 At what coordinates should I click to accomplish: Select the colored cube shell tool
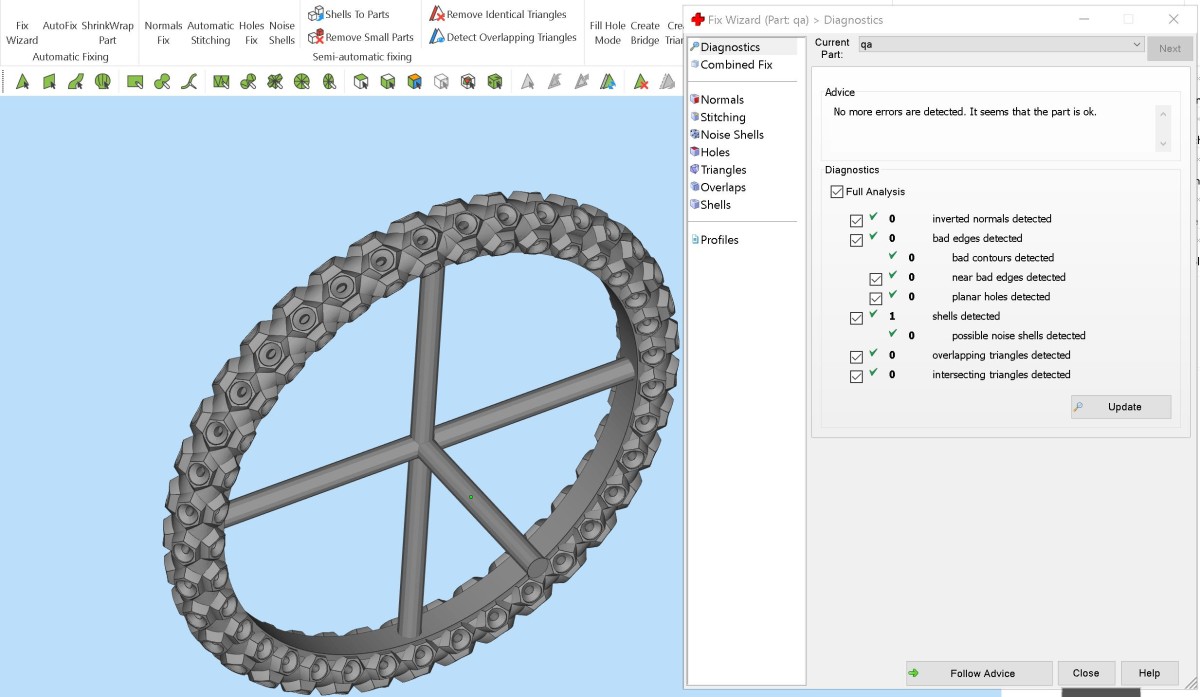(414, 82)
